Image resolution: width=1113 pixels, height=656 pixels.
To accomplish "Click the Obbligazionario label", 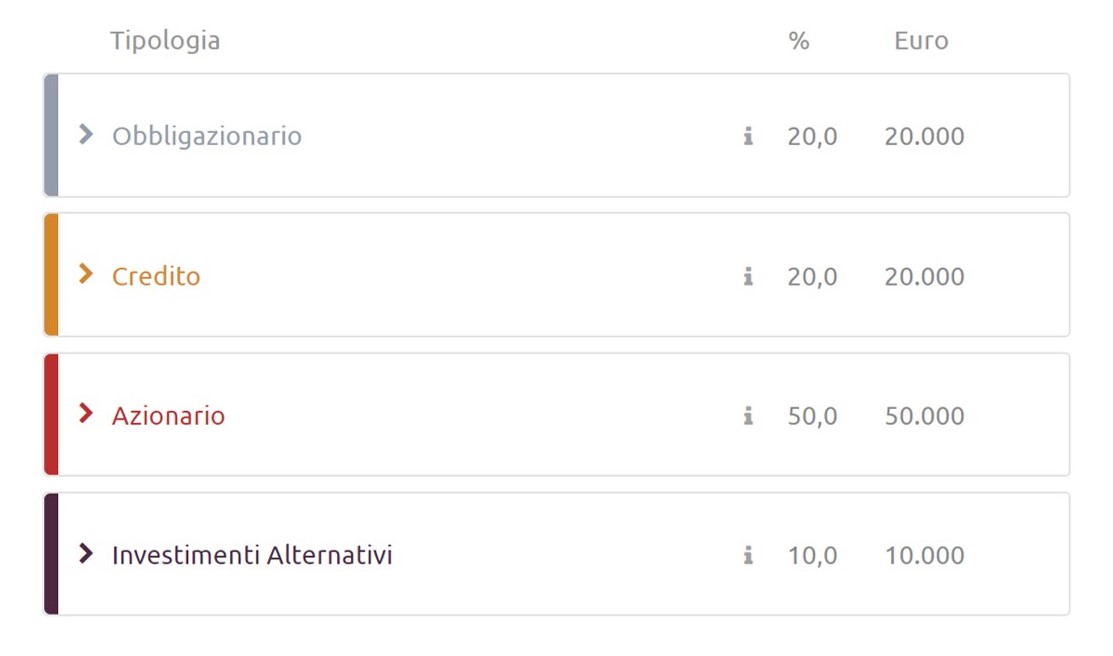I will (x=207, y=136).
